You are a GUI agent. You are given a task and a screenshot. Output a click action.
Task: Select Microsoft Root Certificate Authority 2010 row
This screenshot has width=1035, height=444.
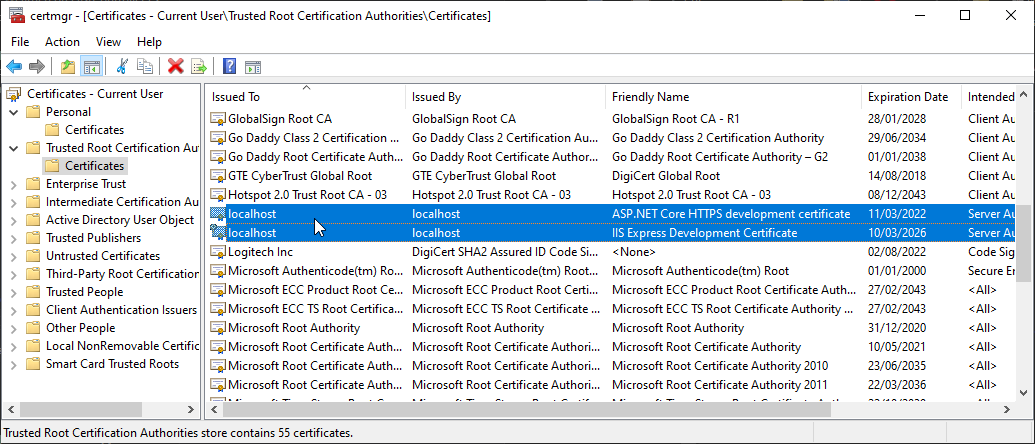(611, 365)
